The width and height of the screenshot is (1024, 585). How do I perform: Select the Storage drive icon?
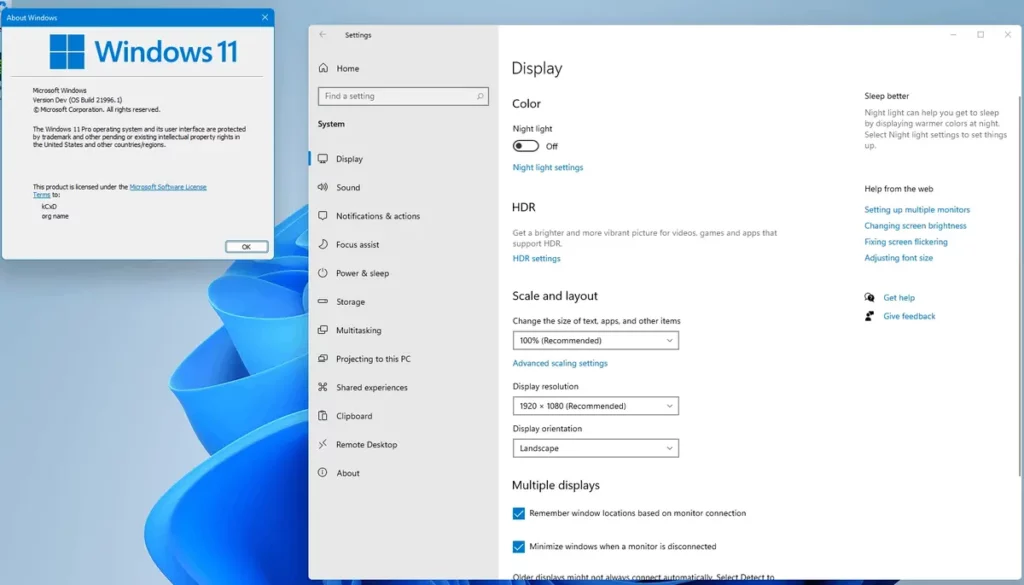tap(322, 301)
